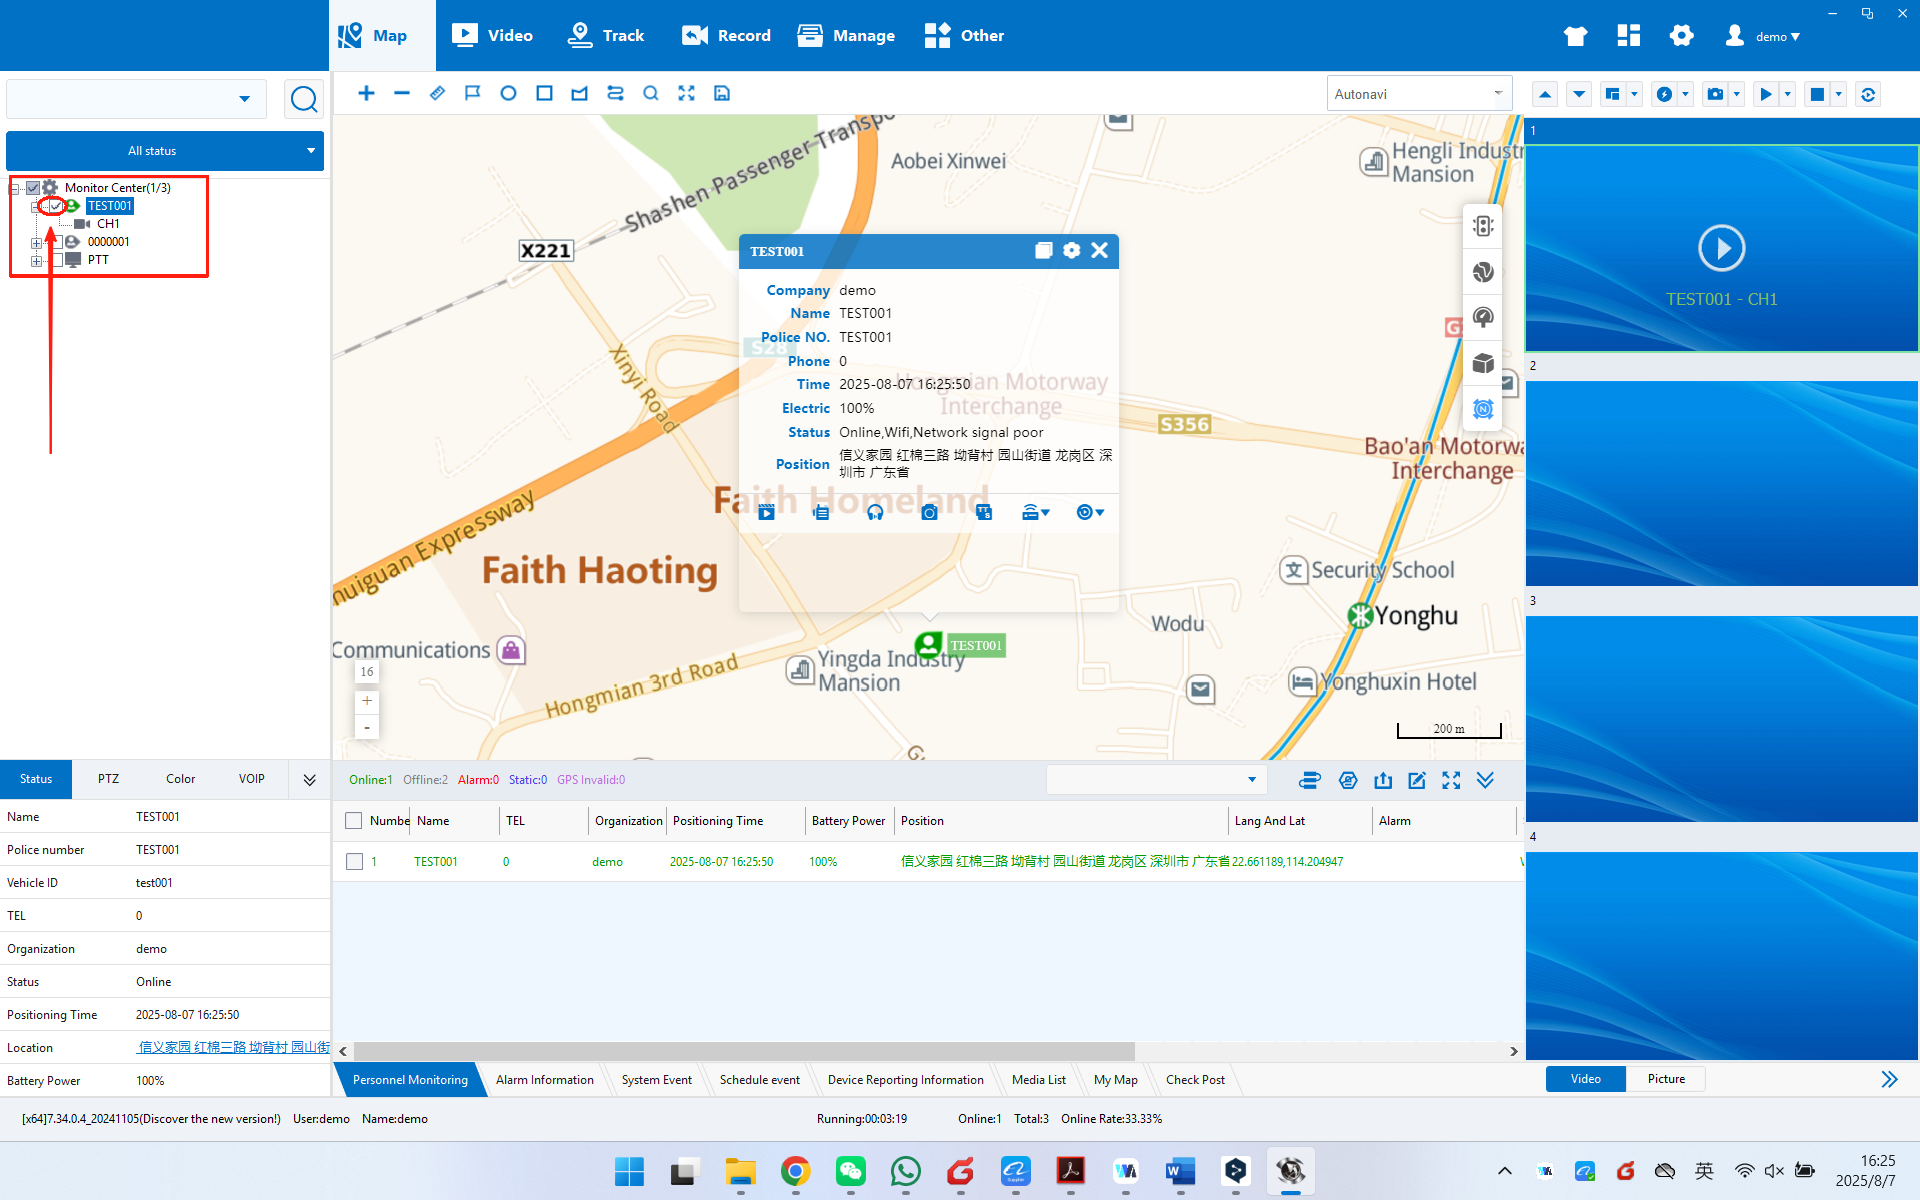Screen dimensions: 1920x1200
Task: Expand the PTT tree node
Action: pyautogui.click(x=36, y=261)
